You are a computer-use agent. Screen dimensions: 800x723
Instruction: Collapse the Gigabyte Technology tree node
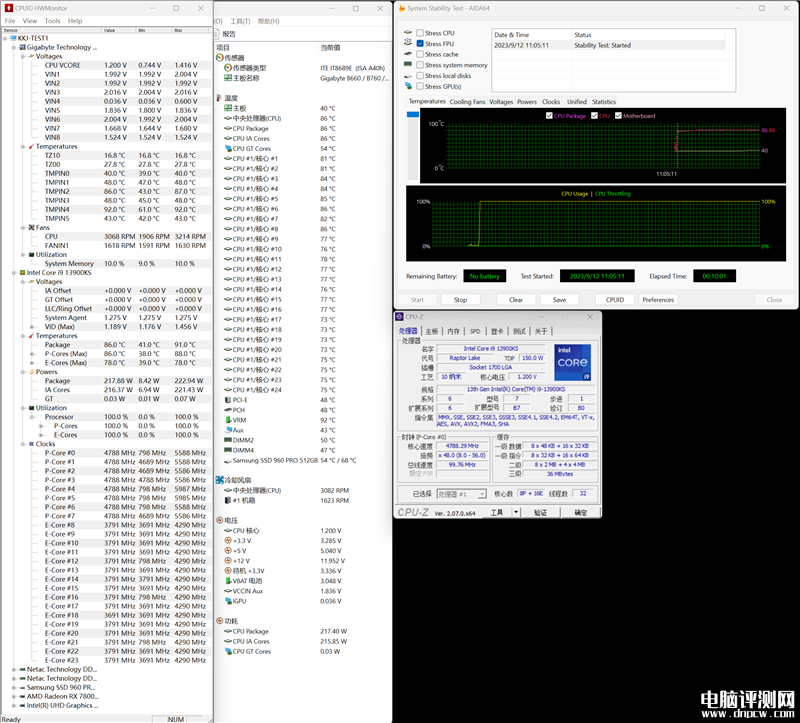click(14, 47)
